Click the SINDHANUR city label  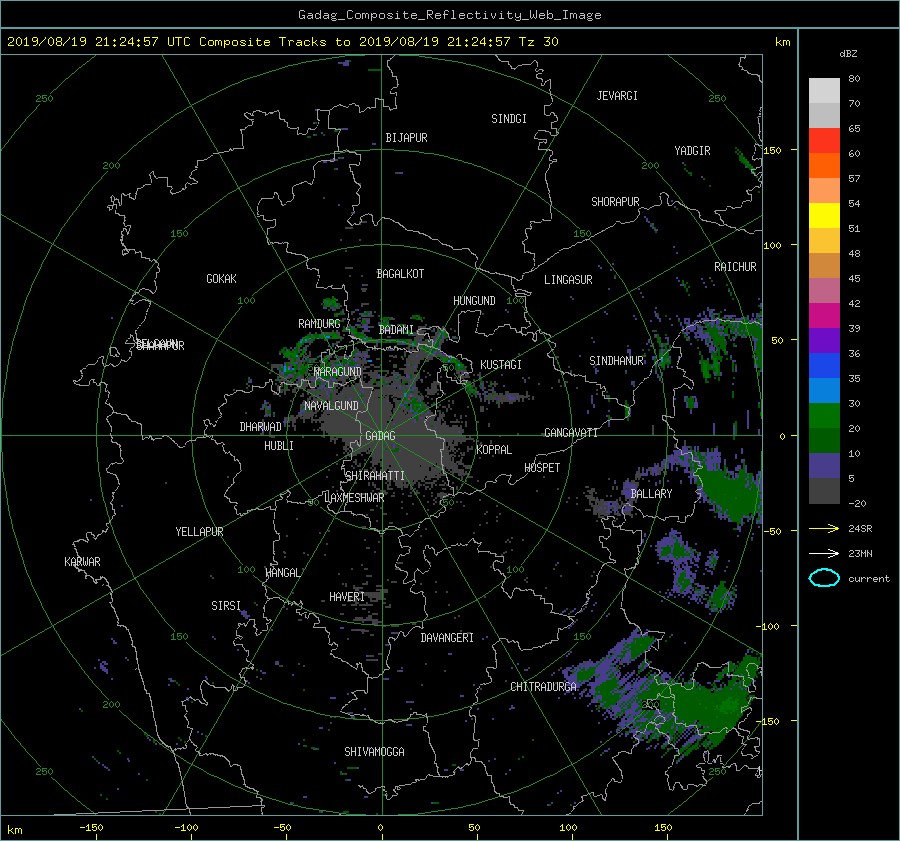(x=616, y=361)
